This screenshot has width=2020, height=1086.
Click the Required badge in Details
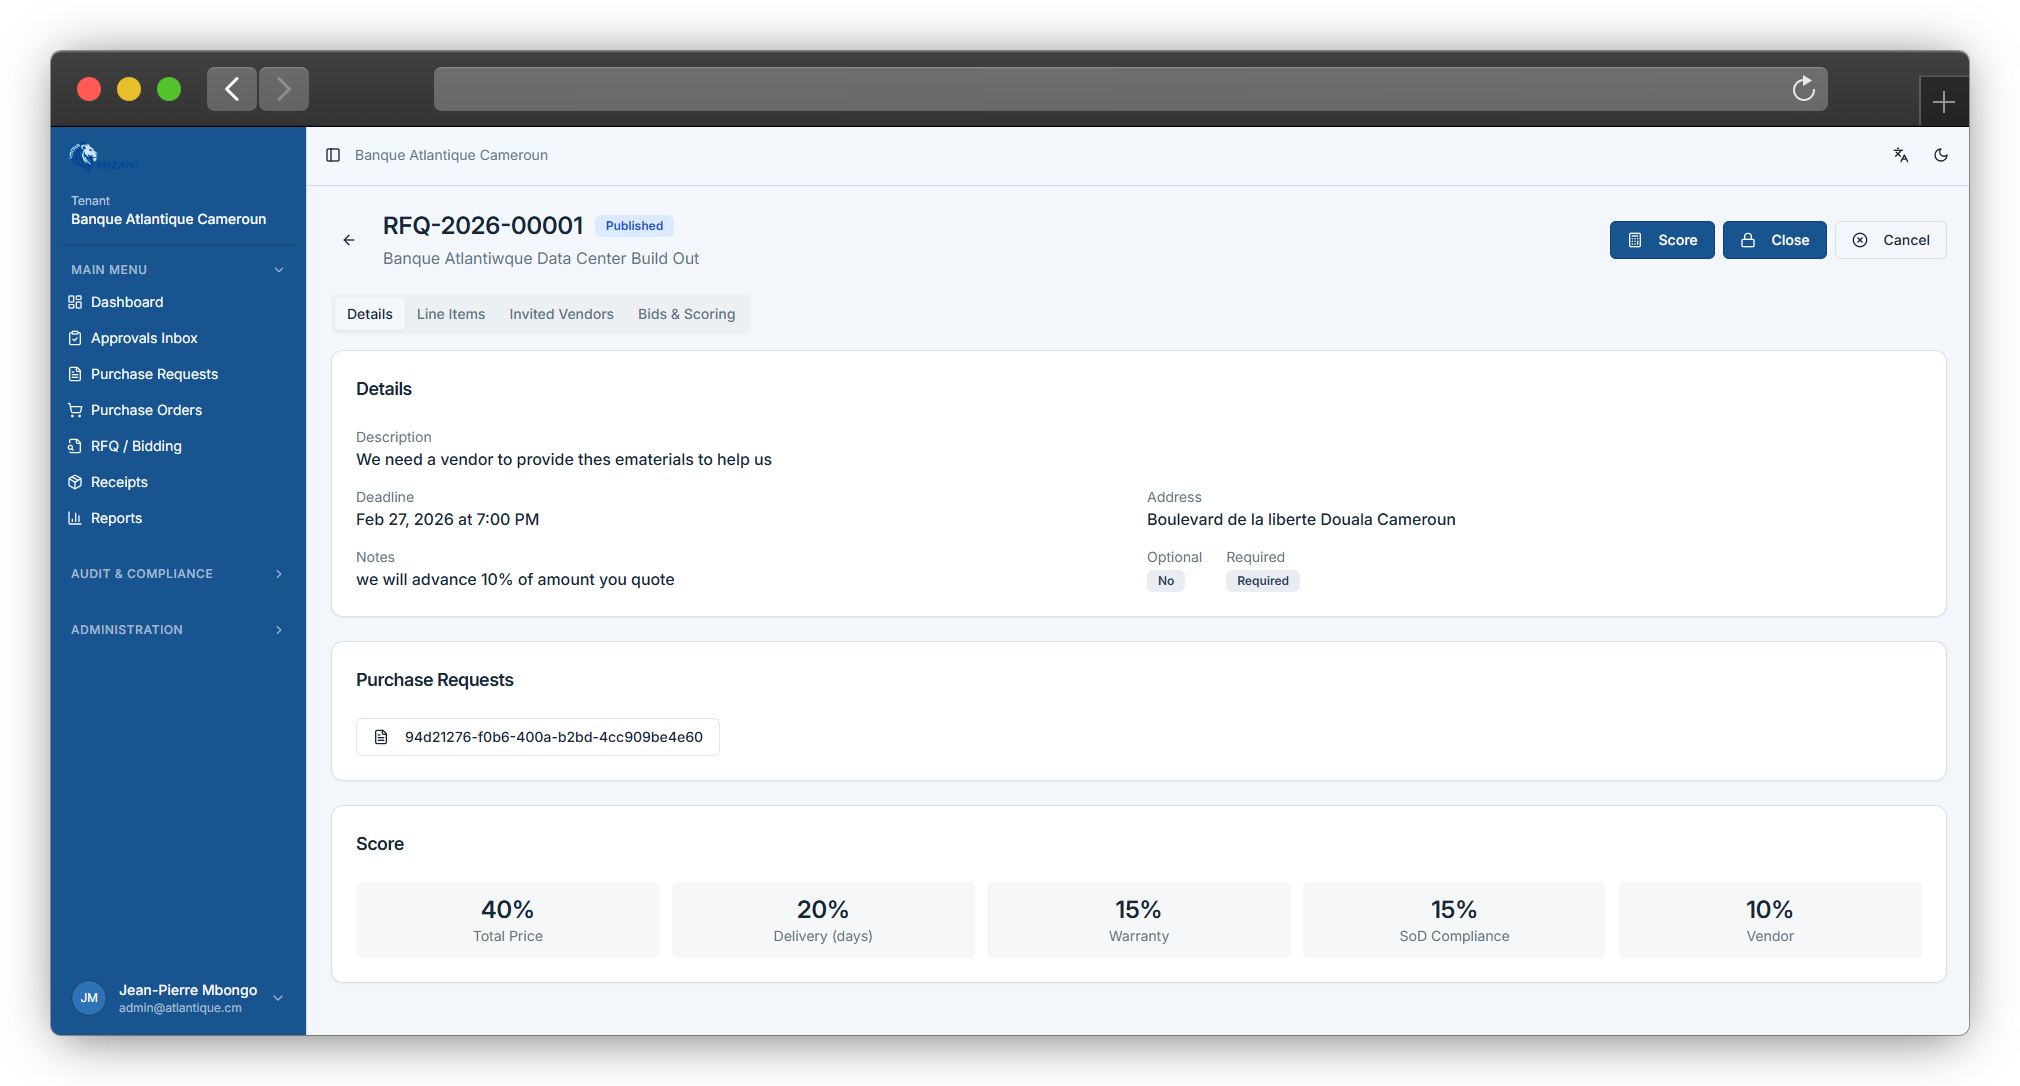click(1262, 580)
